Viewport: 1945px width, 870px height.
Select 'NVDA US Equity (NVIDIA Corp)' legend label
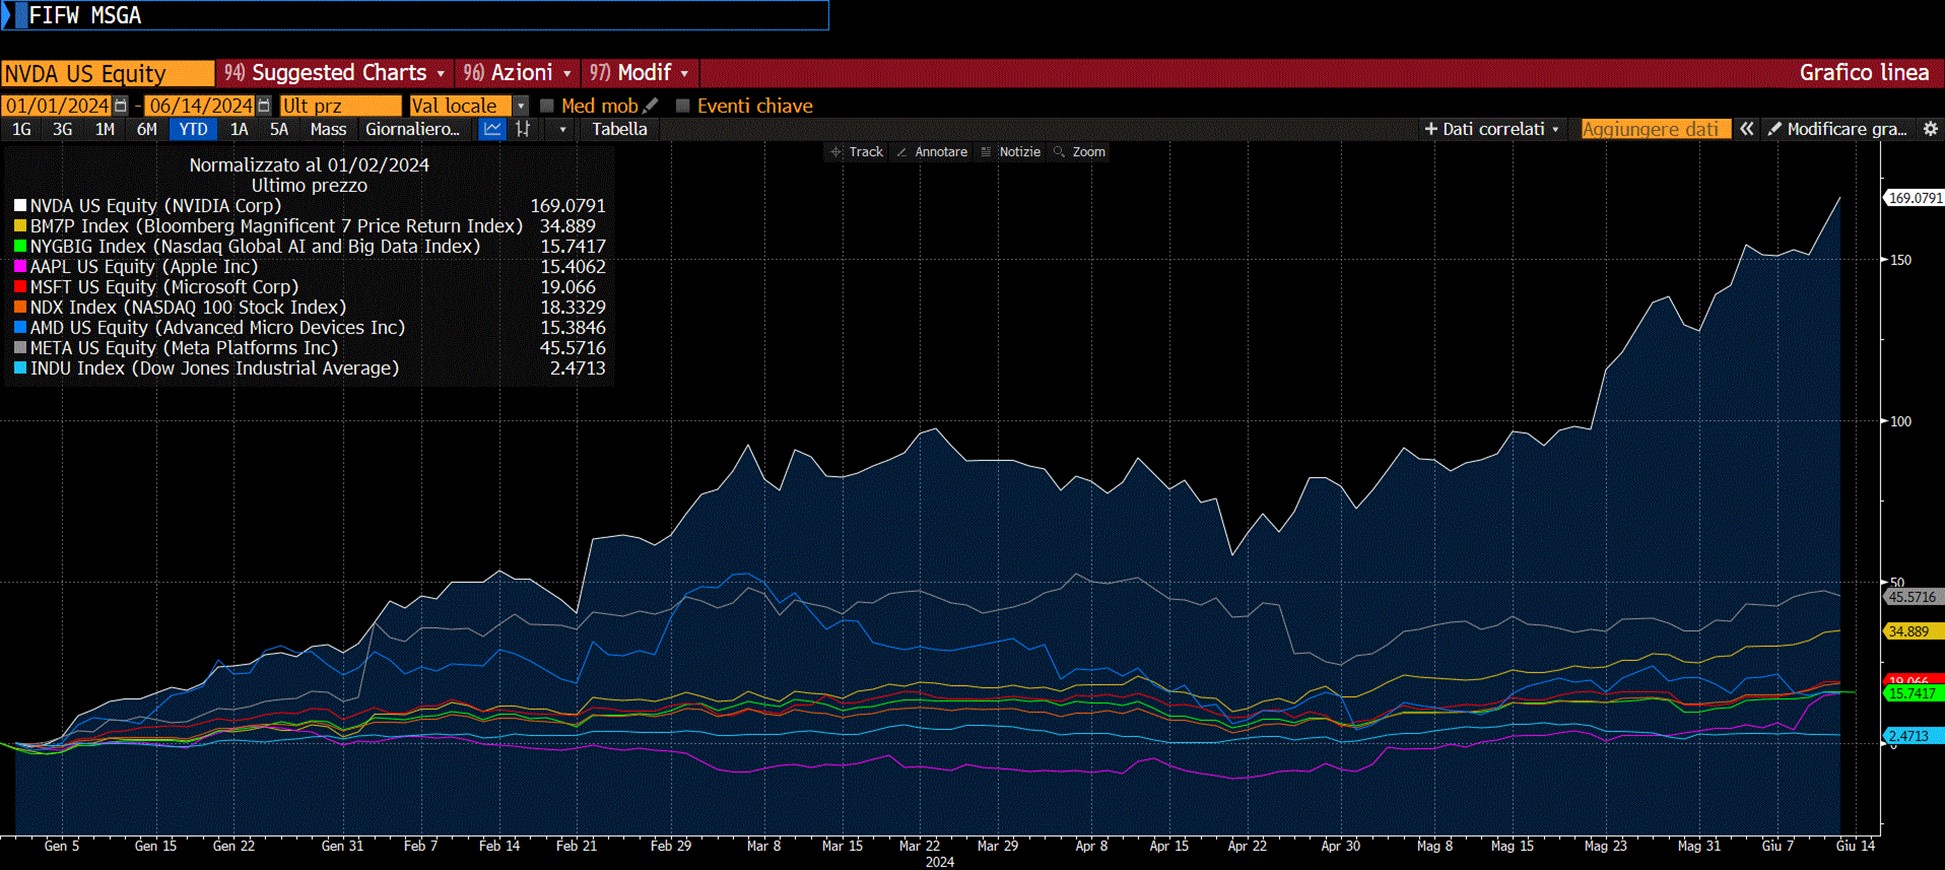click(155, 206)
